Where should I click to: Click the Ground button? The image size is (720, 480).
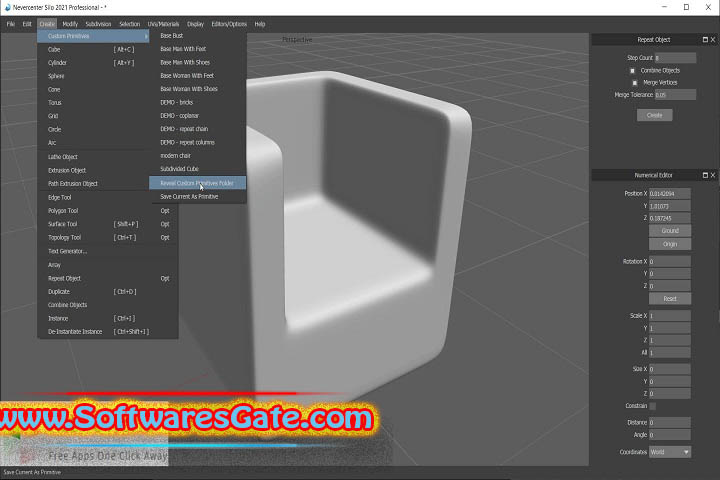pos(669,231)
